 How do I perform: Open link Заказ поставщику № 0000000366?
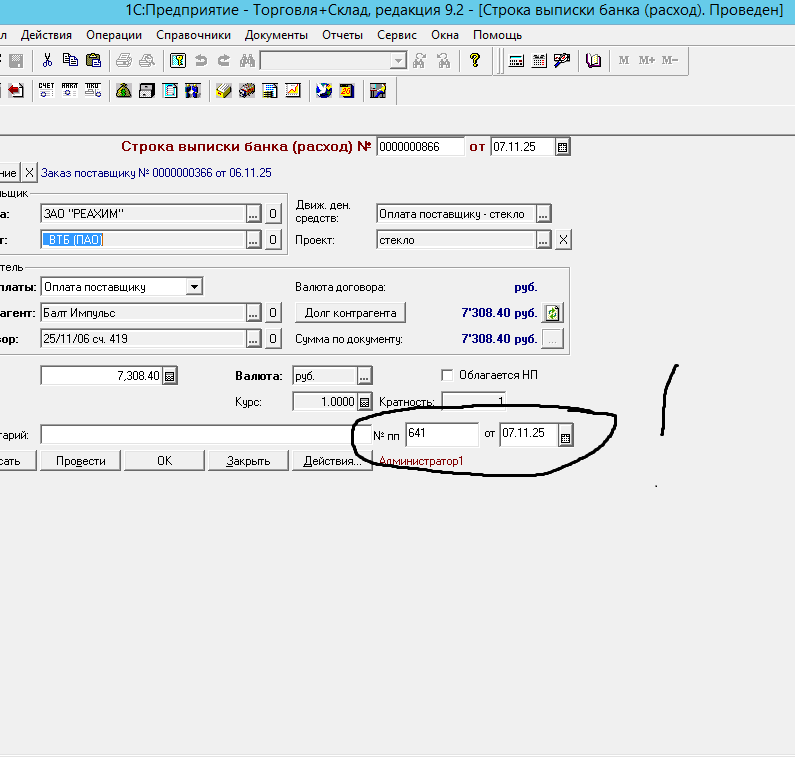pyautogui.click(x=156, y=173)
